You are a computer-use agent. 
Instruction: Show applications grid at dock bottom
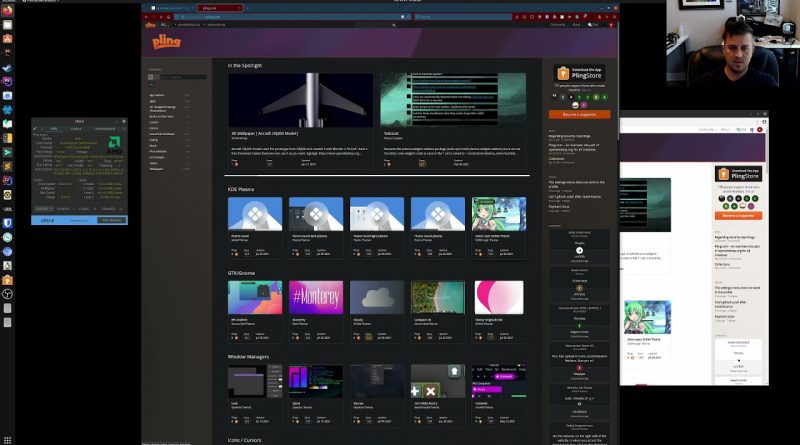[x=8, y=440]
